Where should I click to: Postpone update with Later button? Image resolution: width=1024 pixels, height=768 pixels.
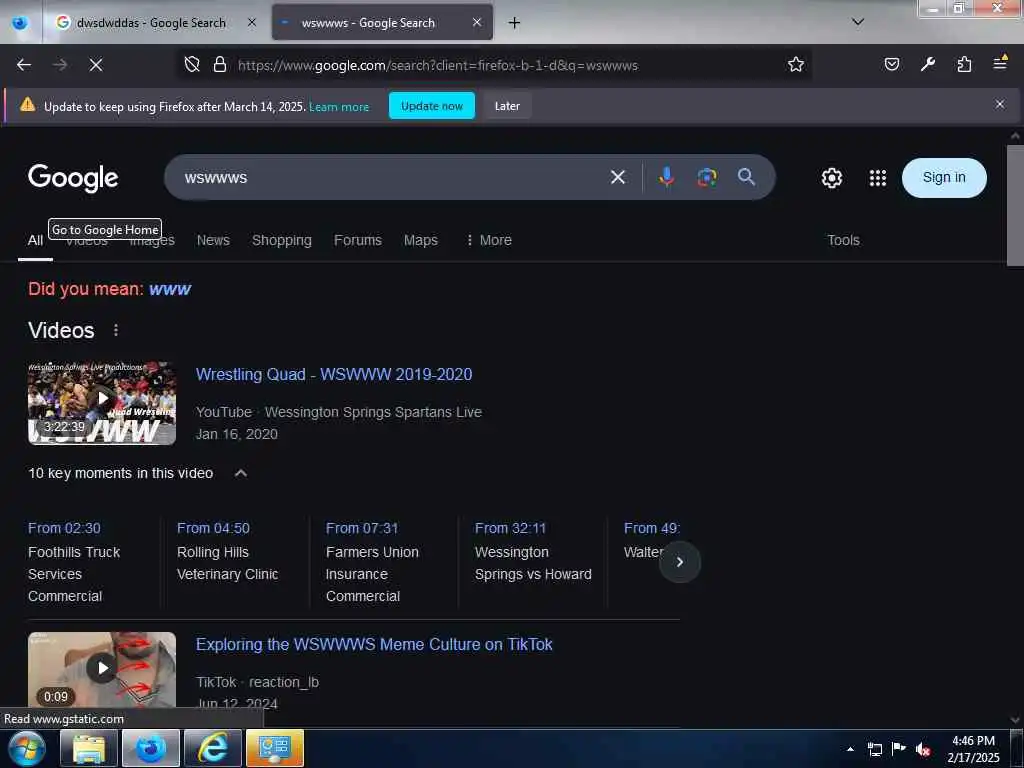click(507, 106)
